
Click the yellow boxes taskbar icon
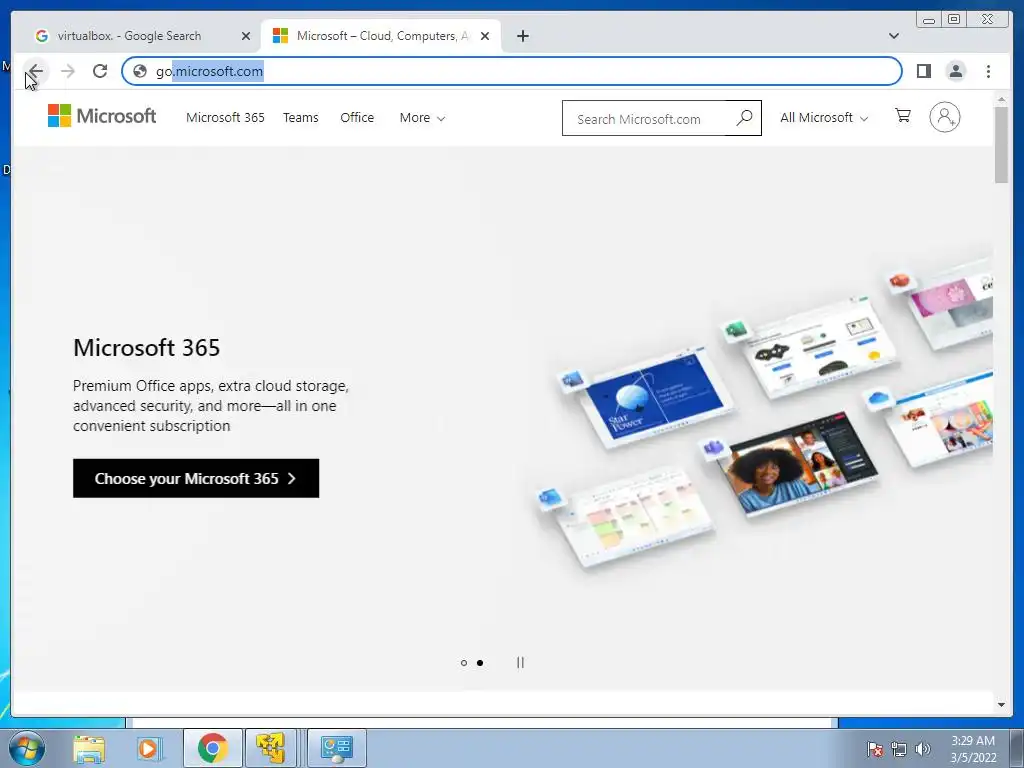click(x=270, y=748)
